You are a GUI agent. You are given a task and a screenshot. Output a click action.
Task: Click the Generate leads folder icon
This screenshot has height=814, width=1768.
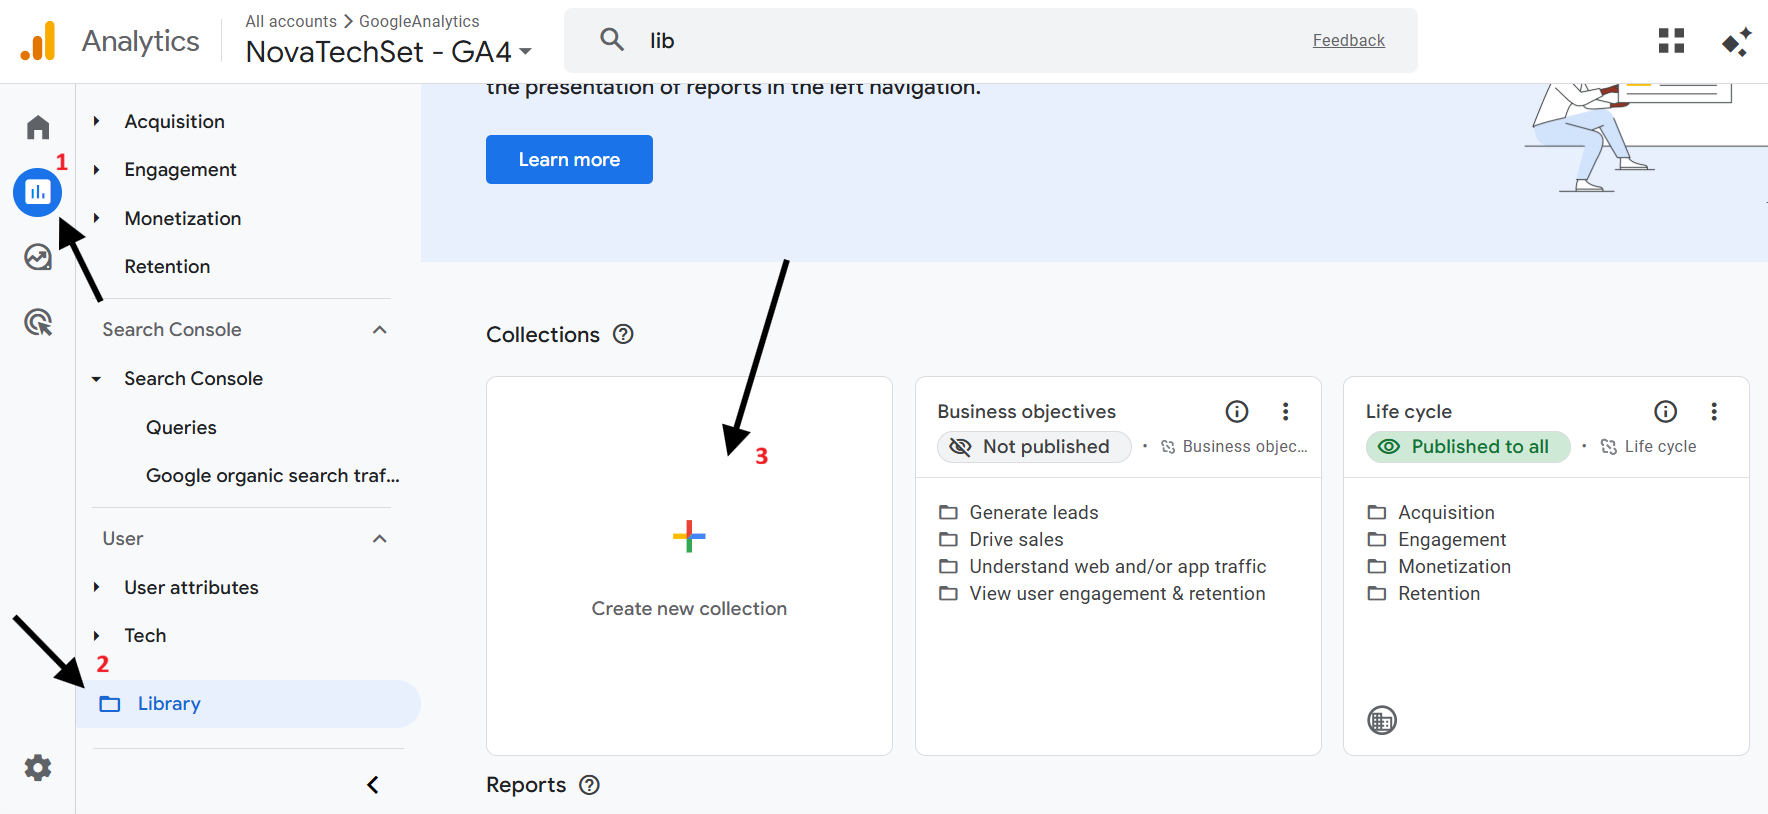[x=948, y=512]
